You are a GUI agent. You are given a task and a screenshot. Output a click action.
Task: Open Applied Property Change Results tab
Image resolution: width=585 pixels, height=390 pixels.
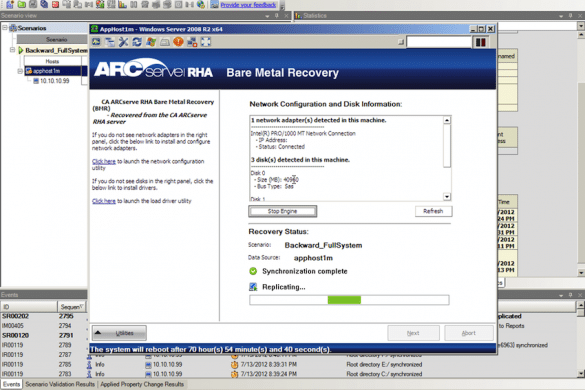[142, 384]
